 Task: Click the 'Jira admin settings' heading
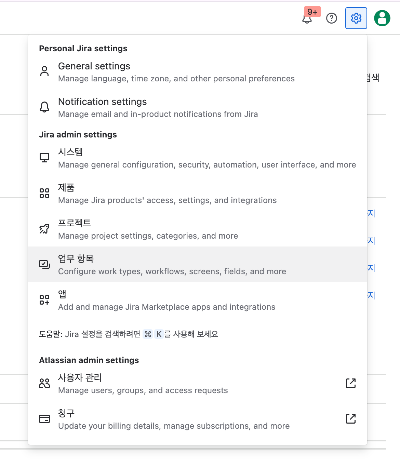pos(78,135)
